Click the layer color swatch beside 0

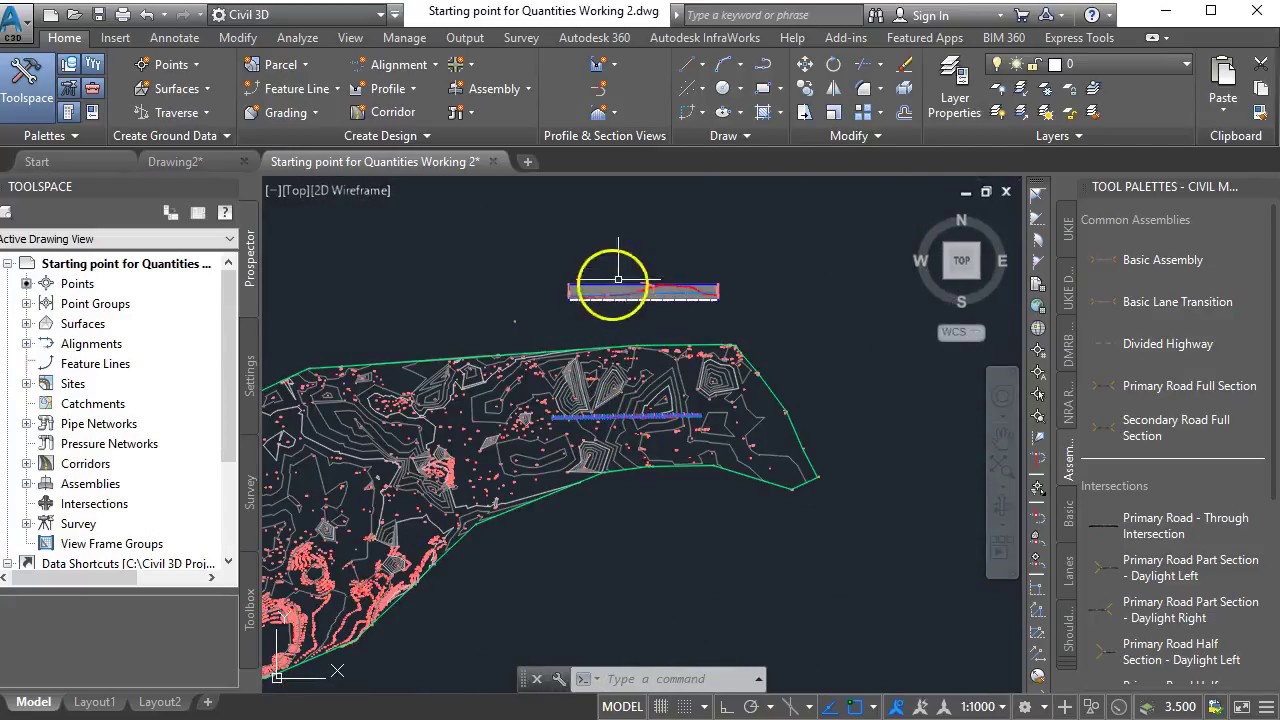[1054, 64]
